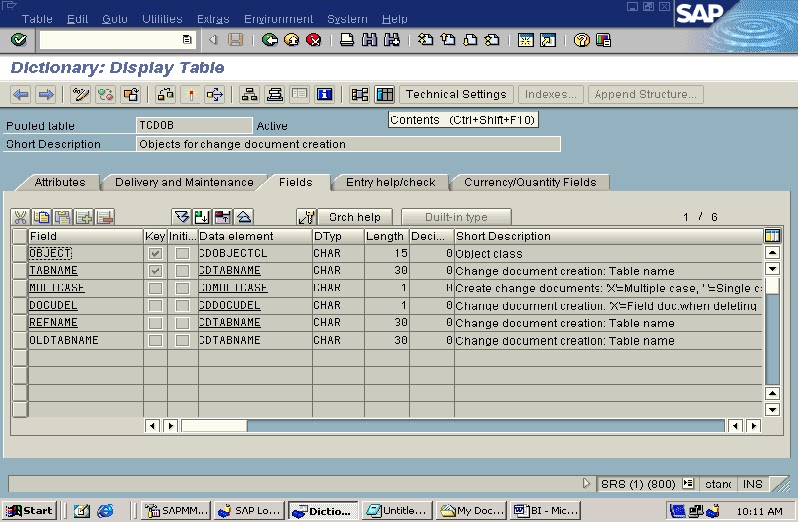Click the green Enter checkmark icon
Viewport: 798px width, 522px height.
click(x=19, y=40)
